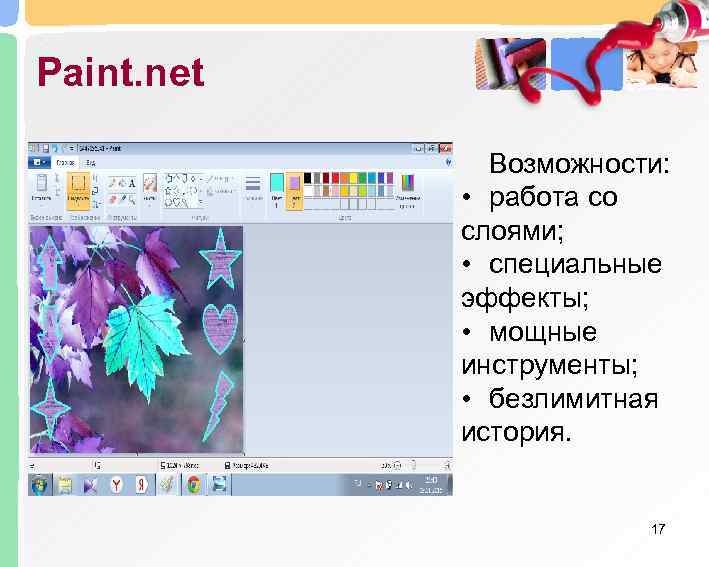Expand the Brushes (Кисти) dropdown arrow
The image size is (709, 567).
150,205
